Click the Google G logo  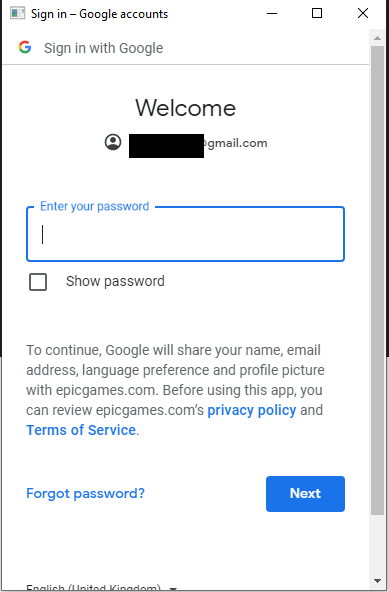pyautogui.click(x=25, y=47)
